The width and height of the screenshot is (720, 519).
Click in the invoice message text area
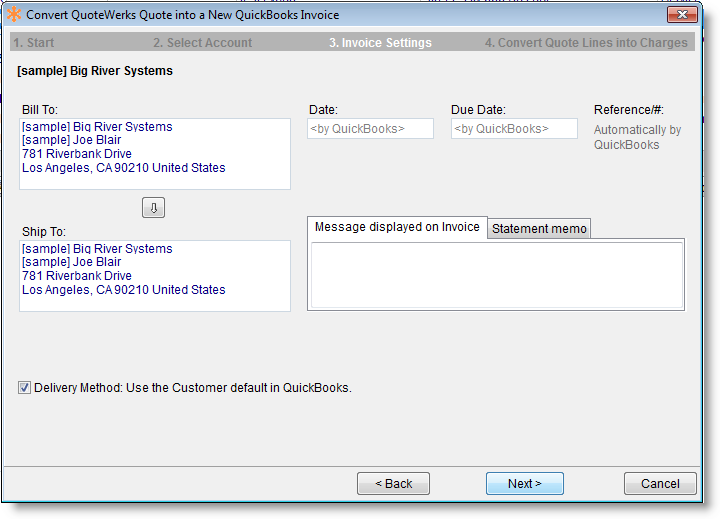coord(496,274)
